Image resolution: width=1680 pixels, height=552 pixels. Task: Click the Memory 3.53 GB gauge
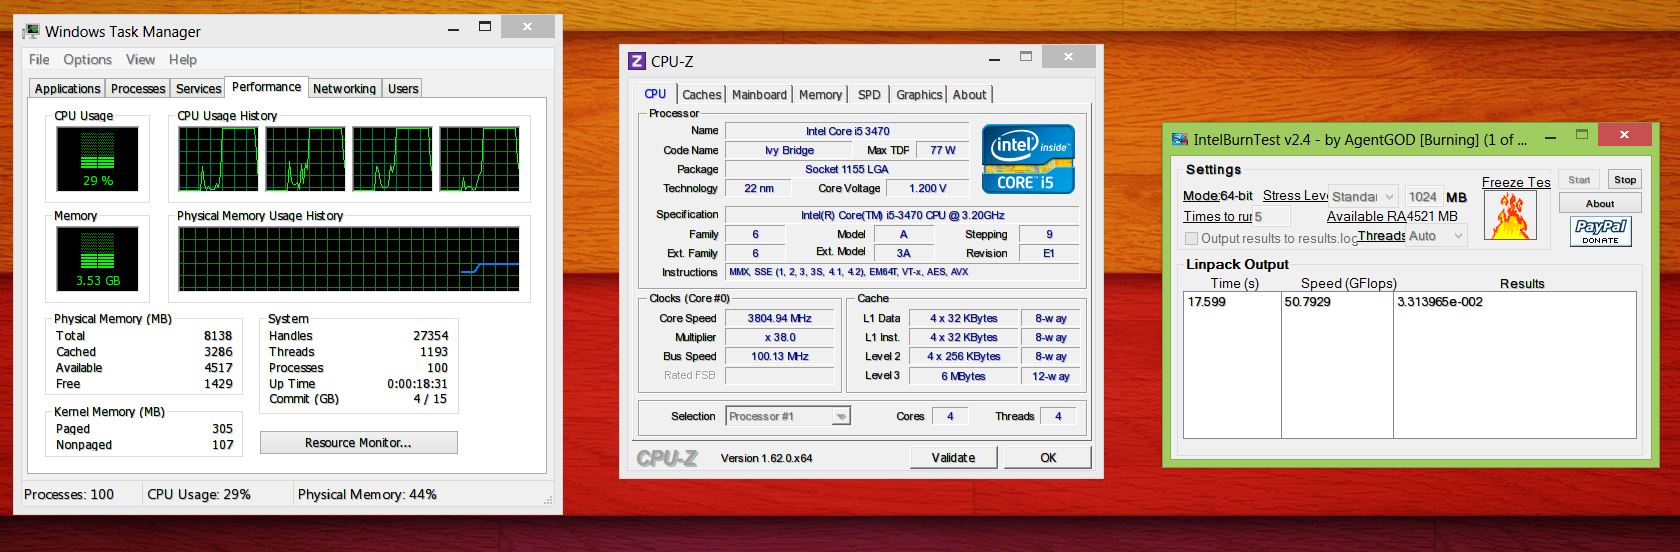pyautogui.click(x=97, y=258)
